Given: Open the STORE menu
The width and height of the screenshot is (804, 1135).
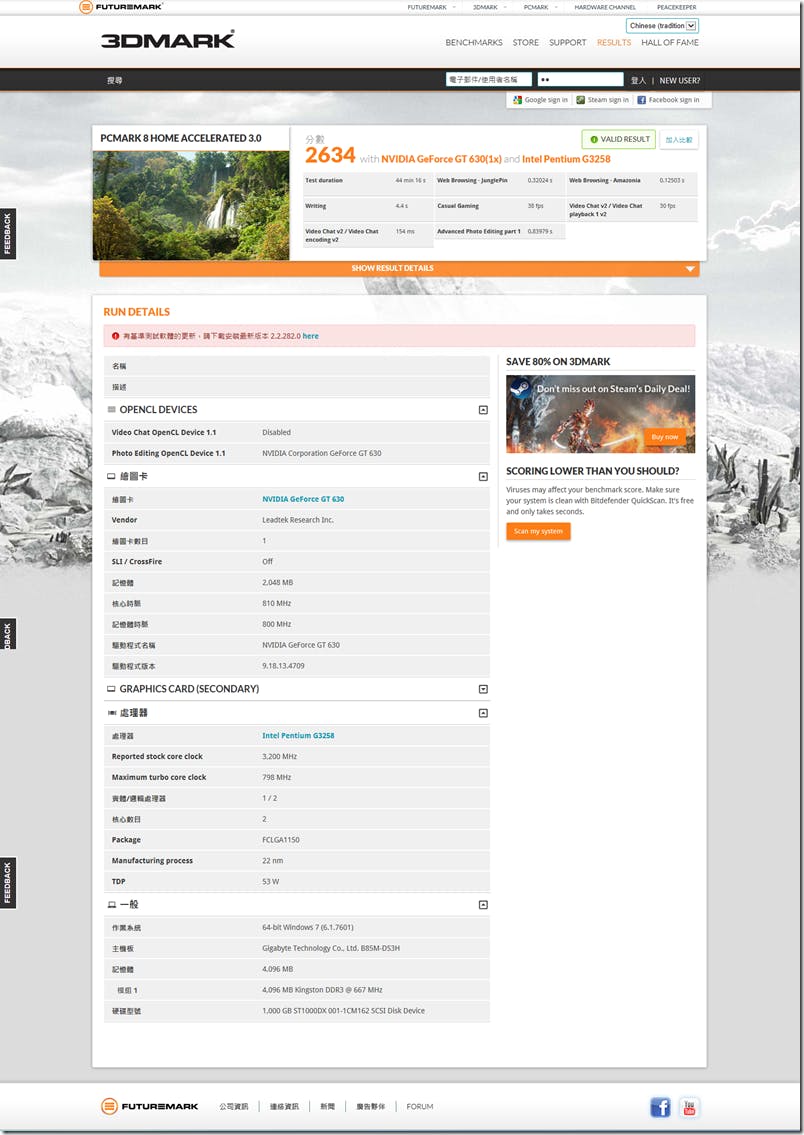Looking at the screenshot, I should [x=525, y=43].
